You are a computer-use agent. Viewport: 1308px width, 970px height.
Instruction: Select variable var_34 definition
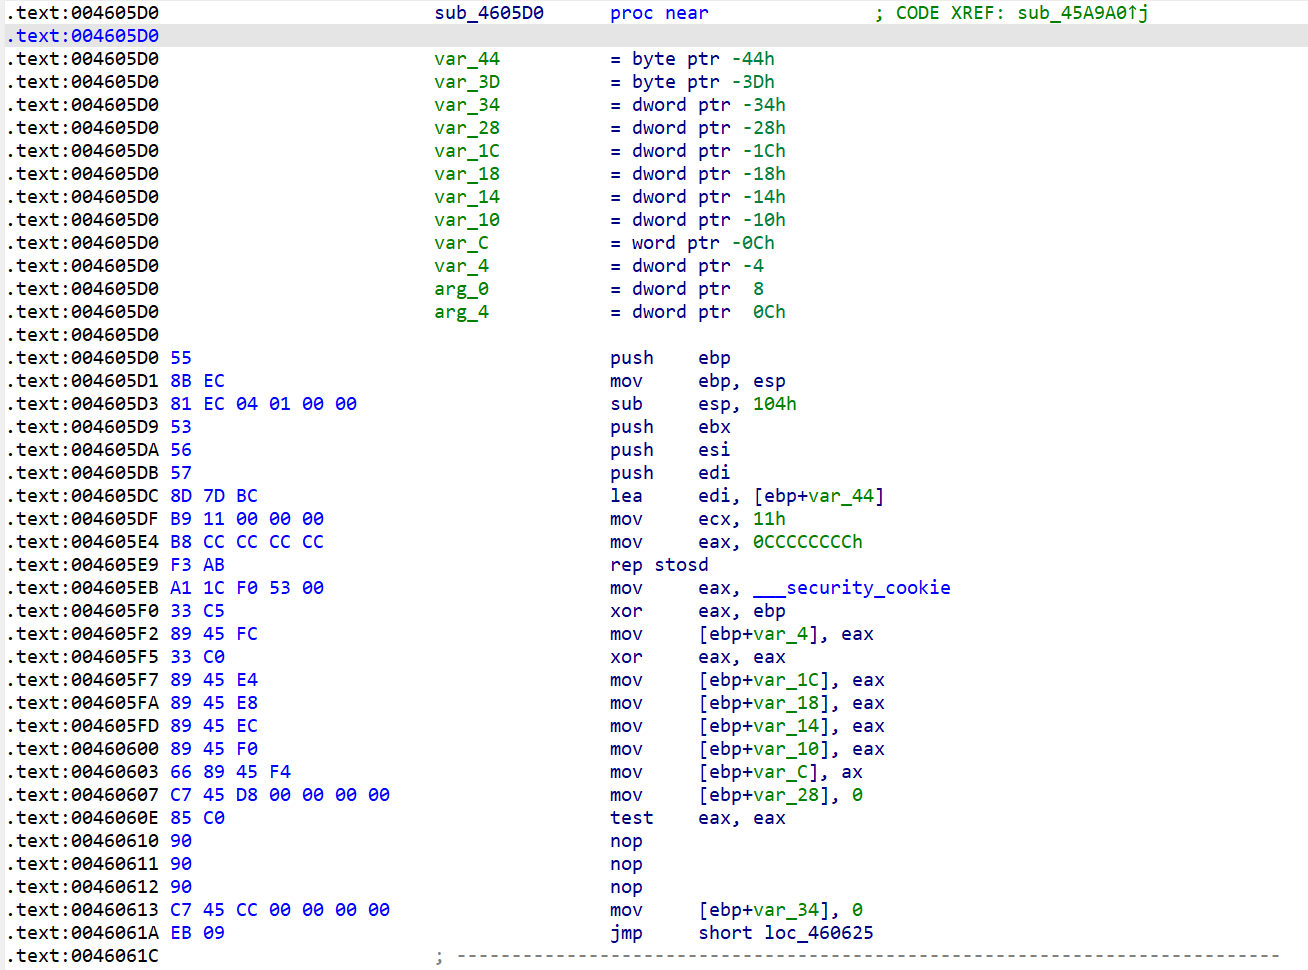(467, 105)
